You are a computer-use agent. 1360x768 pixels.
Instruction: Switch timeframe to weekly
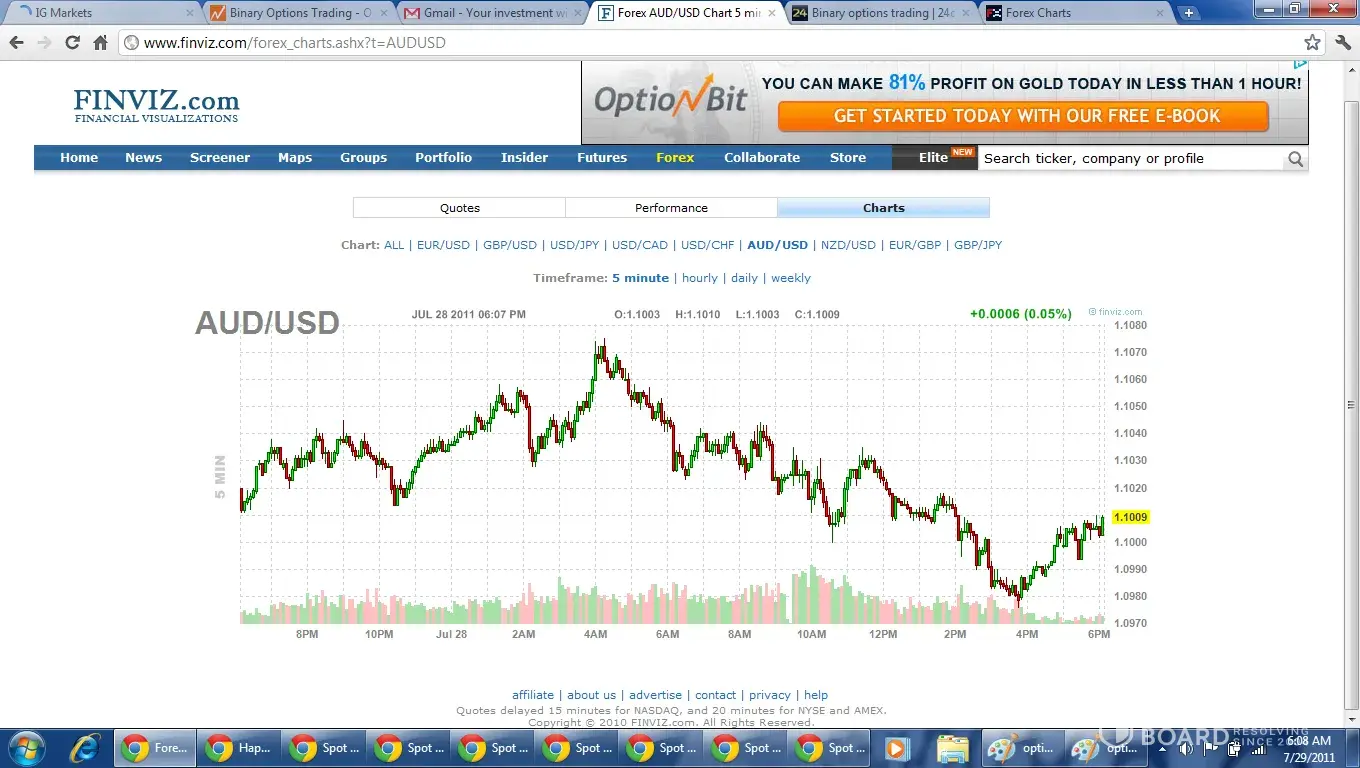tap(791, 278)
